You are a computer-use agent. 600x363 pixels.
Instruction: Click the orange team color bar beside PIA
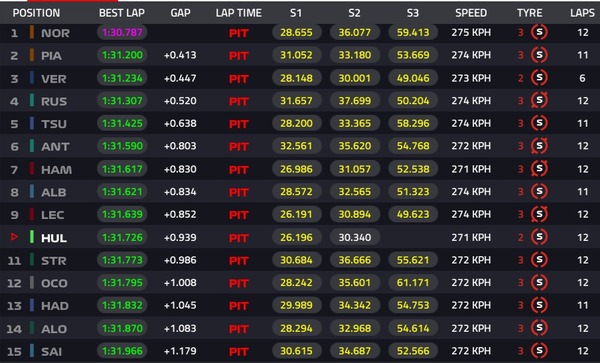[32, 55]
